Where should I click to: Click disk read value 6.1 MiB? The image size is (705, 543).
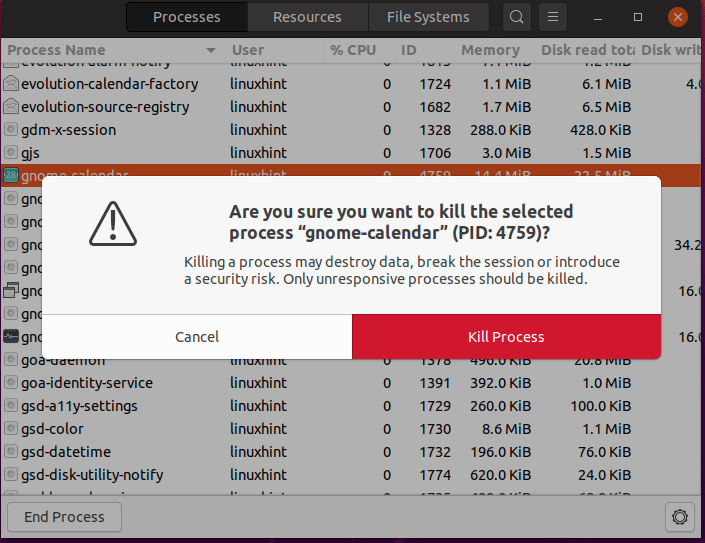pyautogui.click(x=607, y=84)
